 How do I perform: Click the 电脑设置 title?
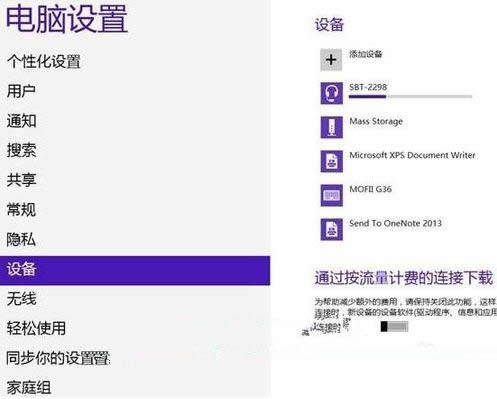[x=67, y=19]
